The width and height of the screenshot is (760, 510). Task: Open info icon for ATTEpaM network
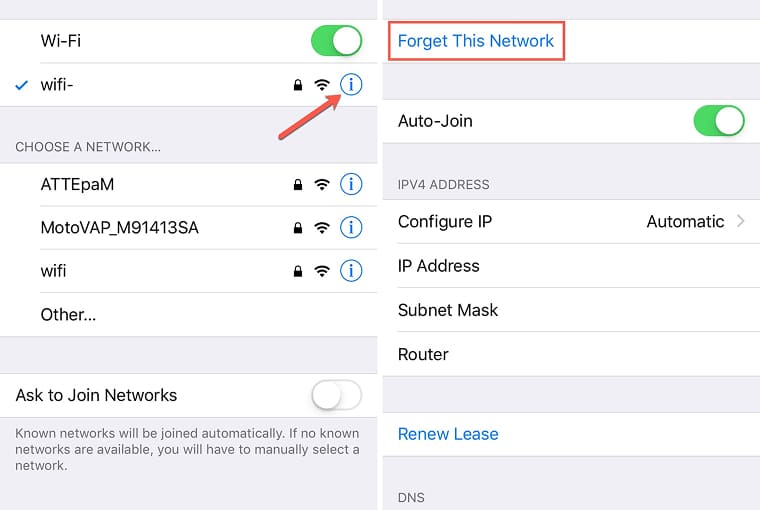pos(351,184)
